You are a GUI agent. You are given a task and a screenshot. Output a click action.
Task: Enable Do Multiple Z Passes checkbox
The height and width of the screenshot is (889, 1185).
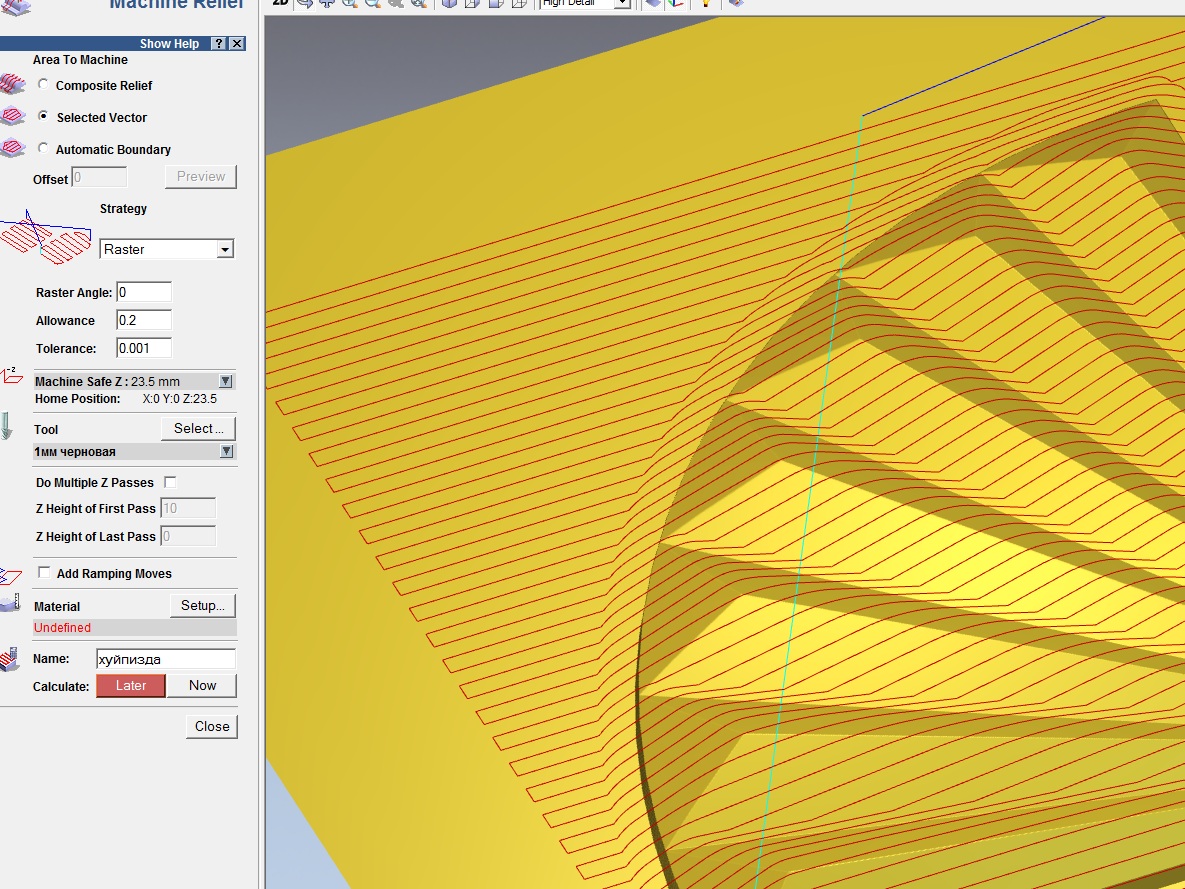coord(170,482)
